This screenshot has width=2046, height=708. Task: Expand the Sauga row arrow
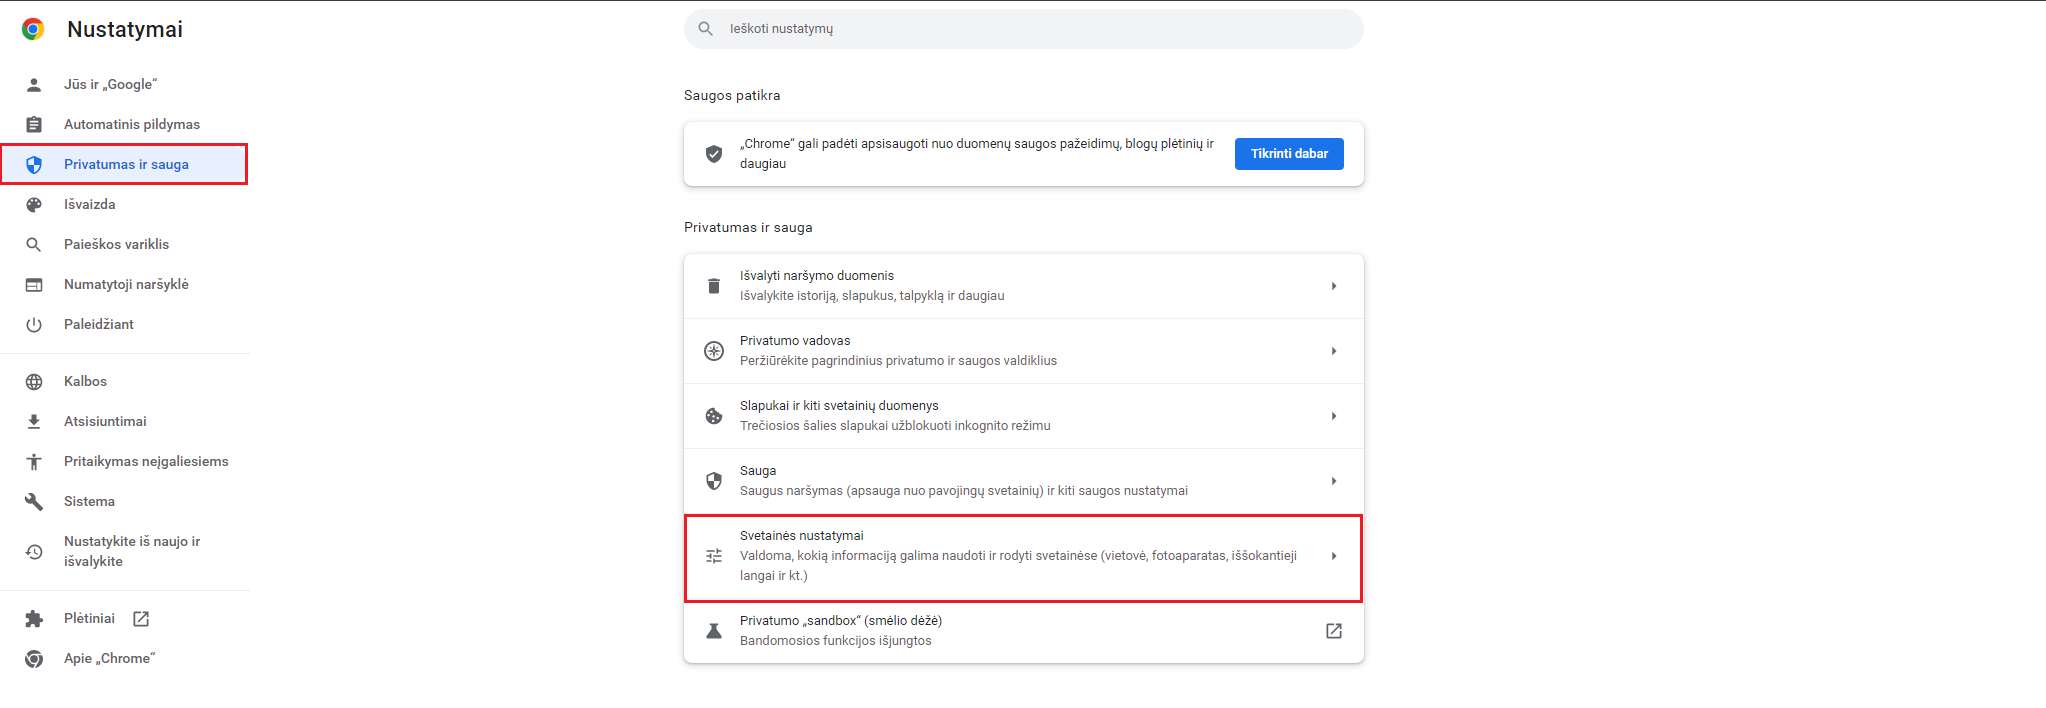tap(1334, 481)
